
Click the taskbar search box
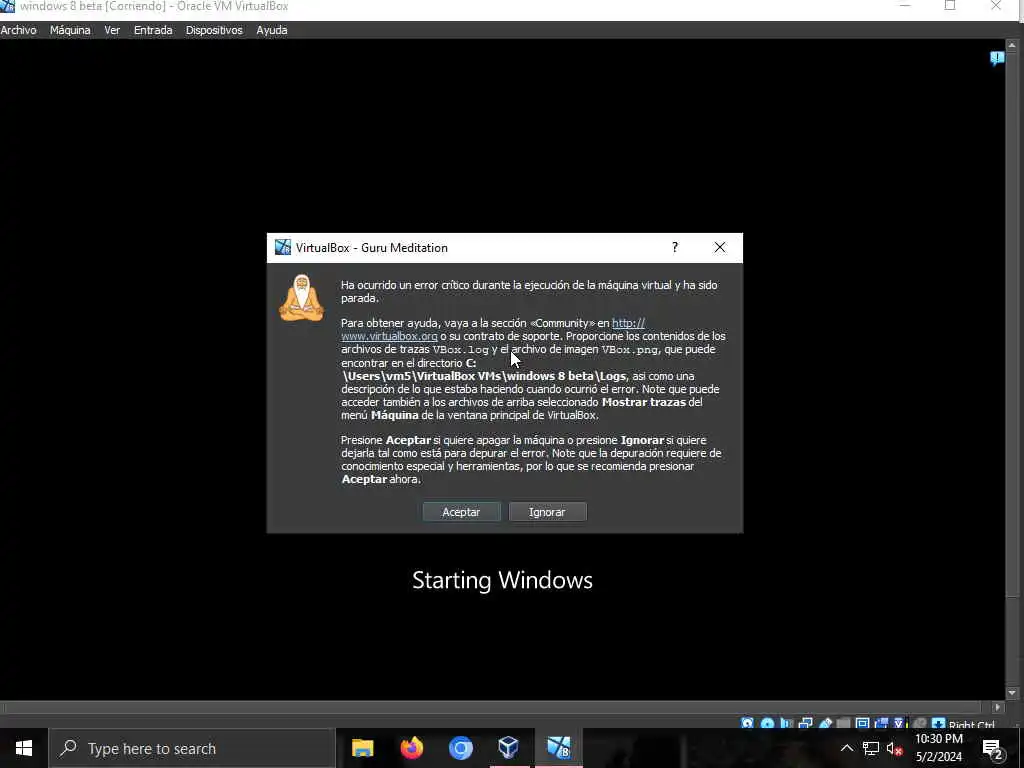tap(191, 748)
